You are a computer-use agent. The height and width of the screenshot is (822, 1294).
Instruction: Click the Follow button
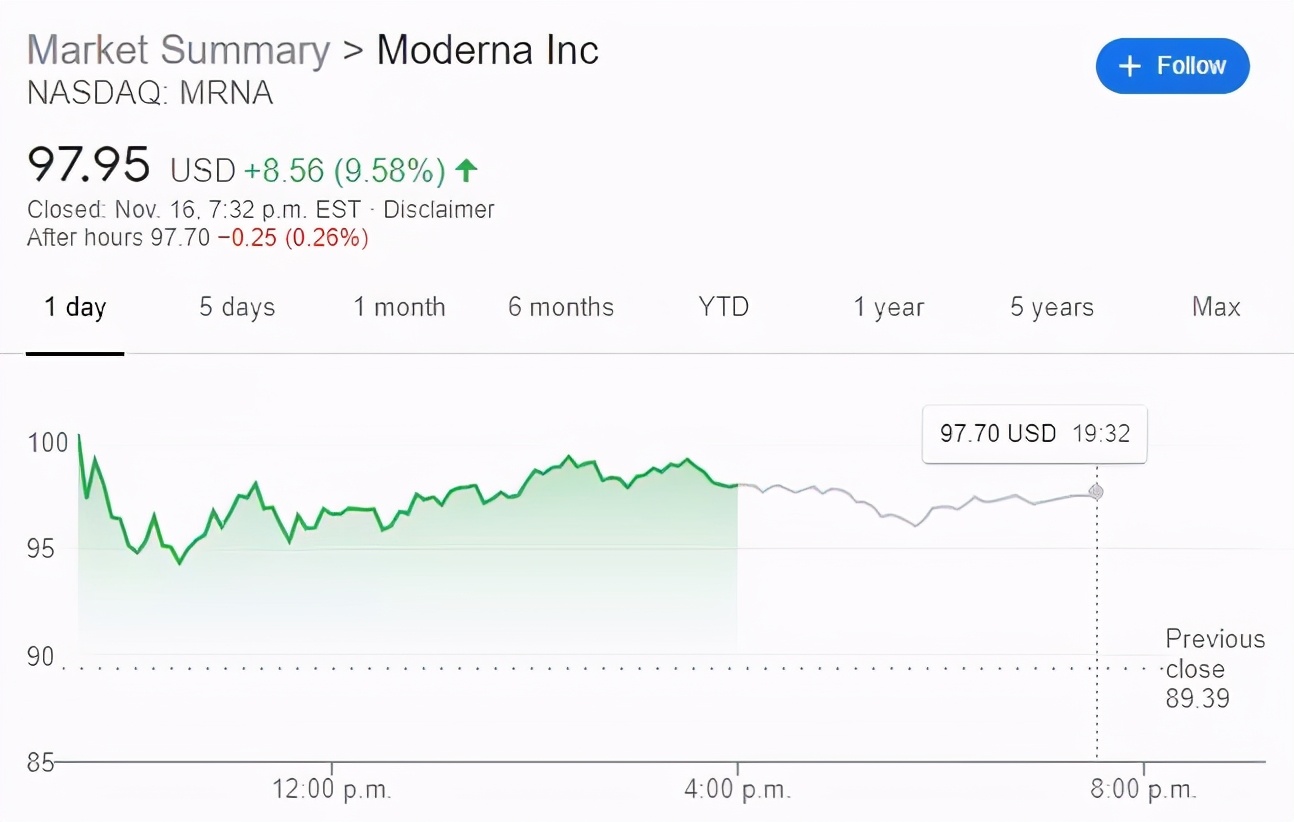pos(1172,66)
